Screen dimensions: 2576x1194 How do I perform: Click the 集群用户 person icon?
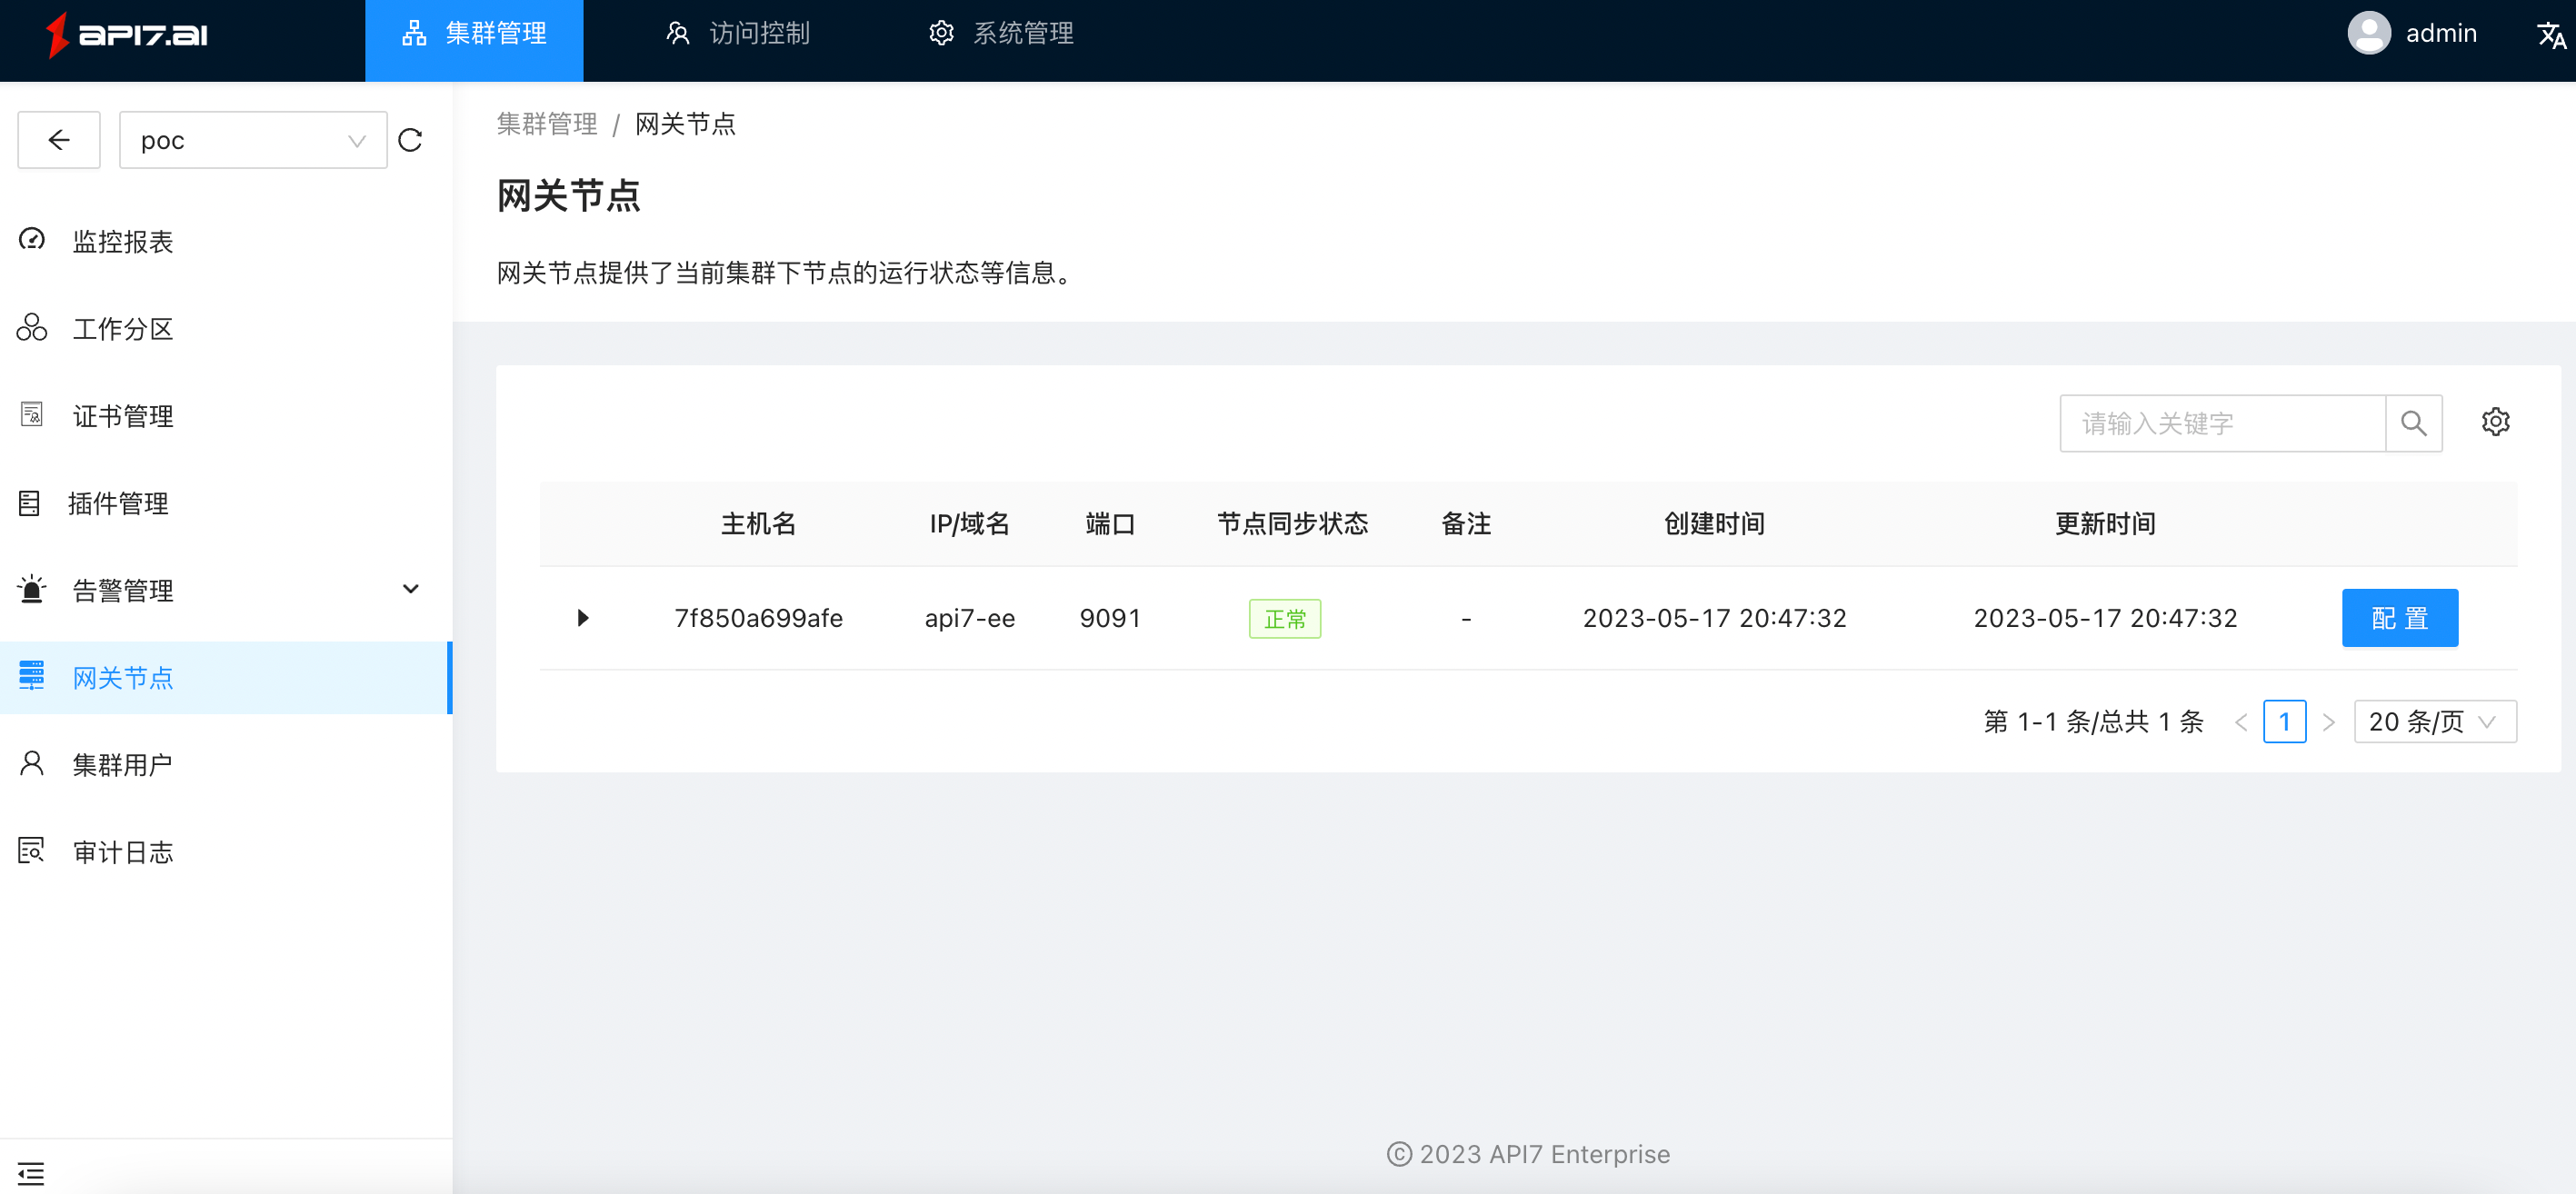(x=32, y=764)
